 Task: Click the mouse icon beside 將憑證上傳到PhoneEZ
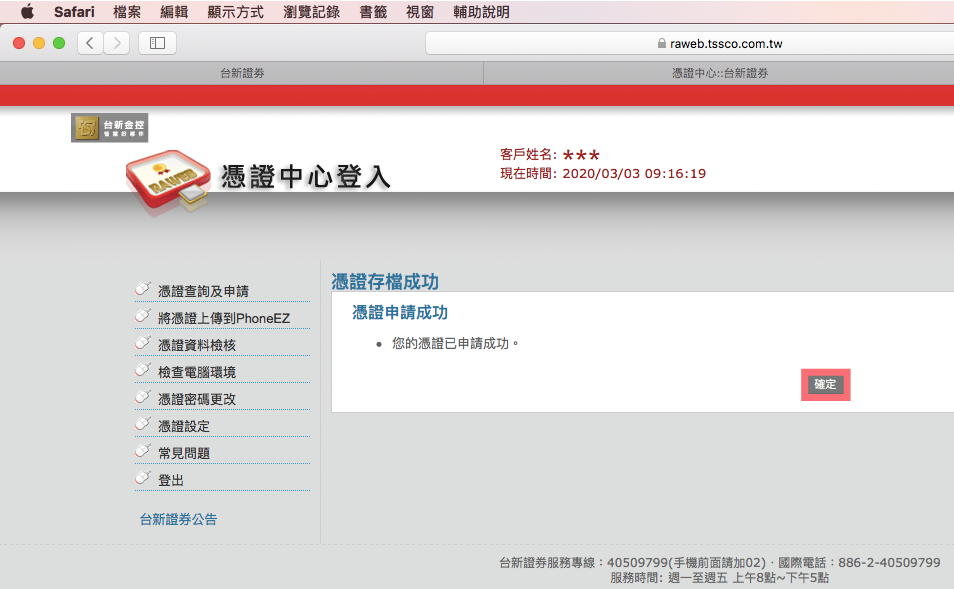pos(143,315)
